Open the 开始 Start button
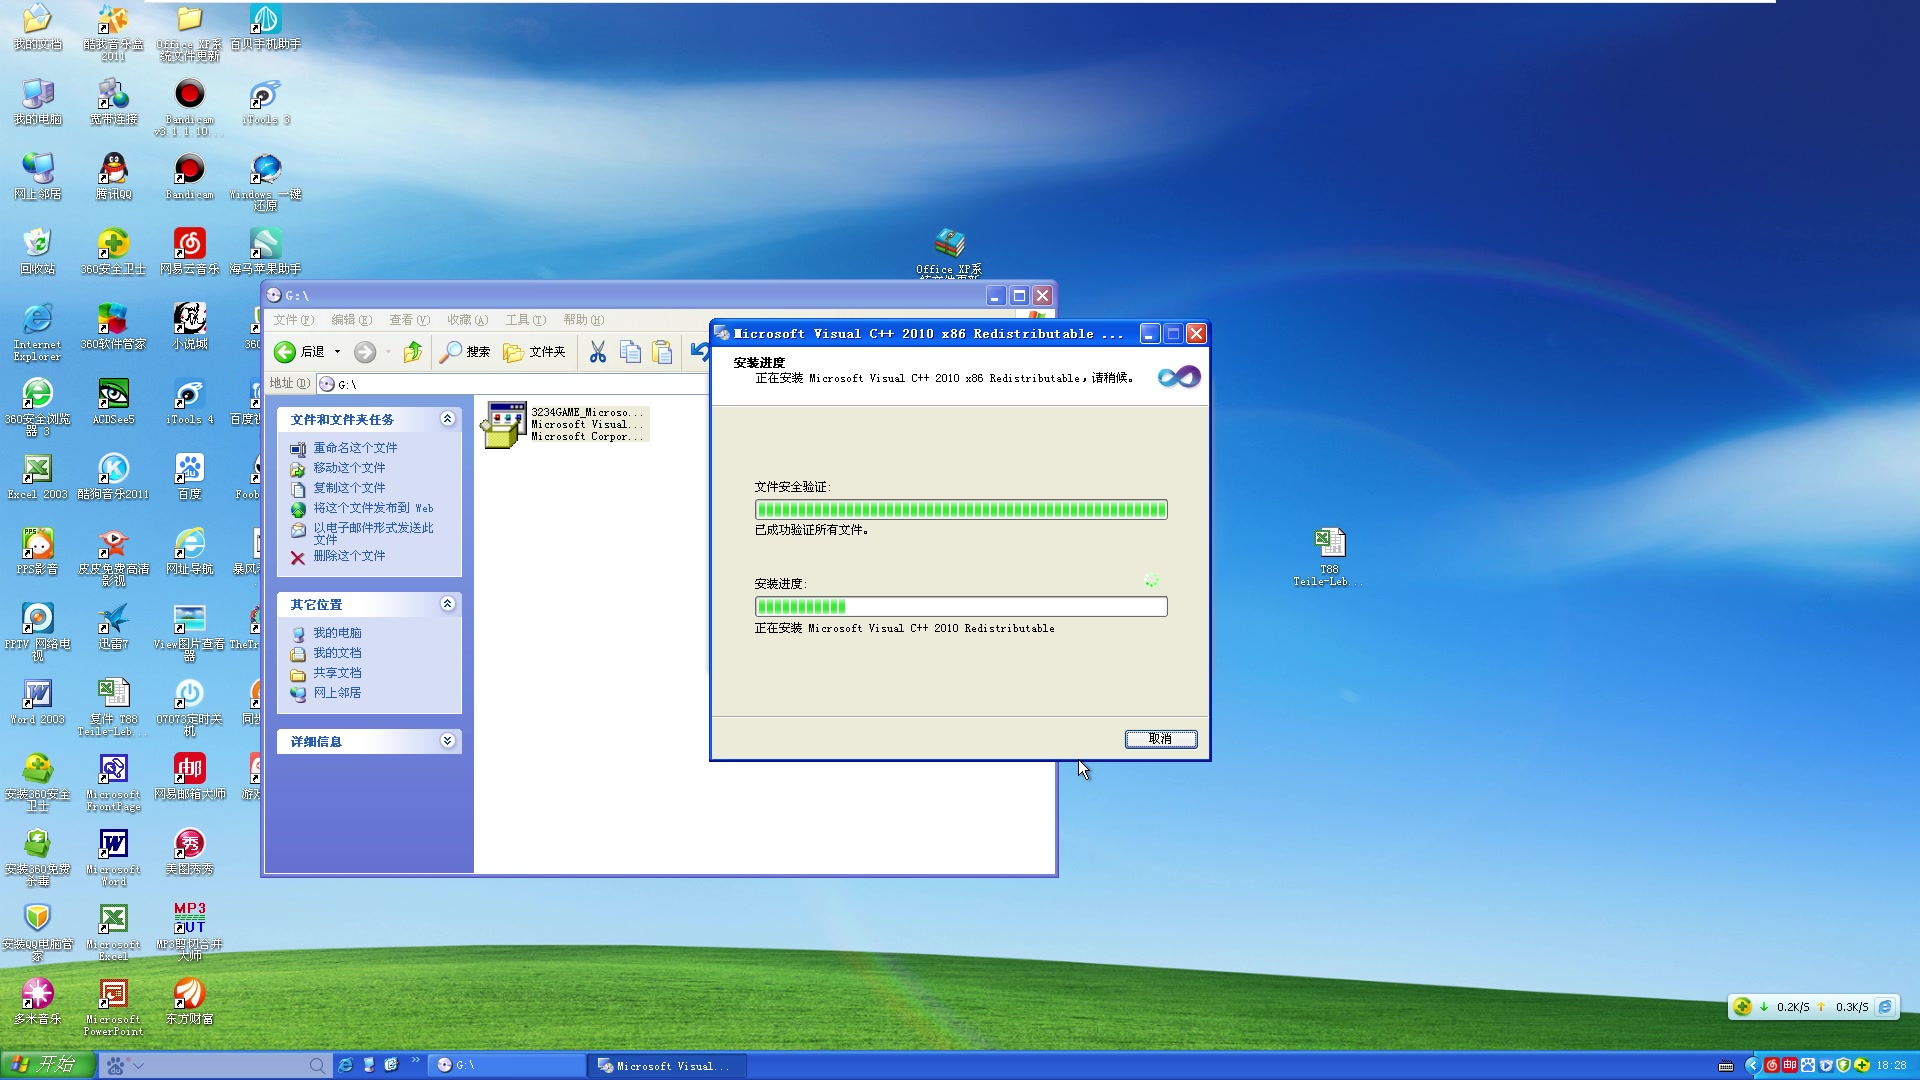The width and height of the screenshot is (1920, 1080). 47,1065
